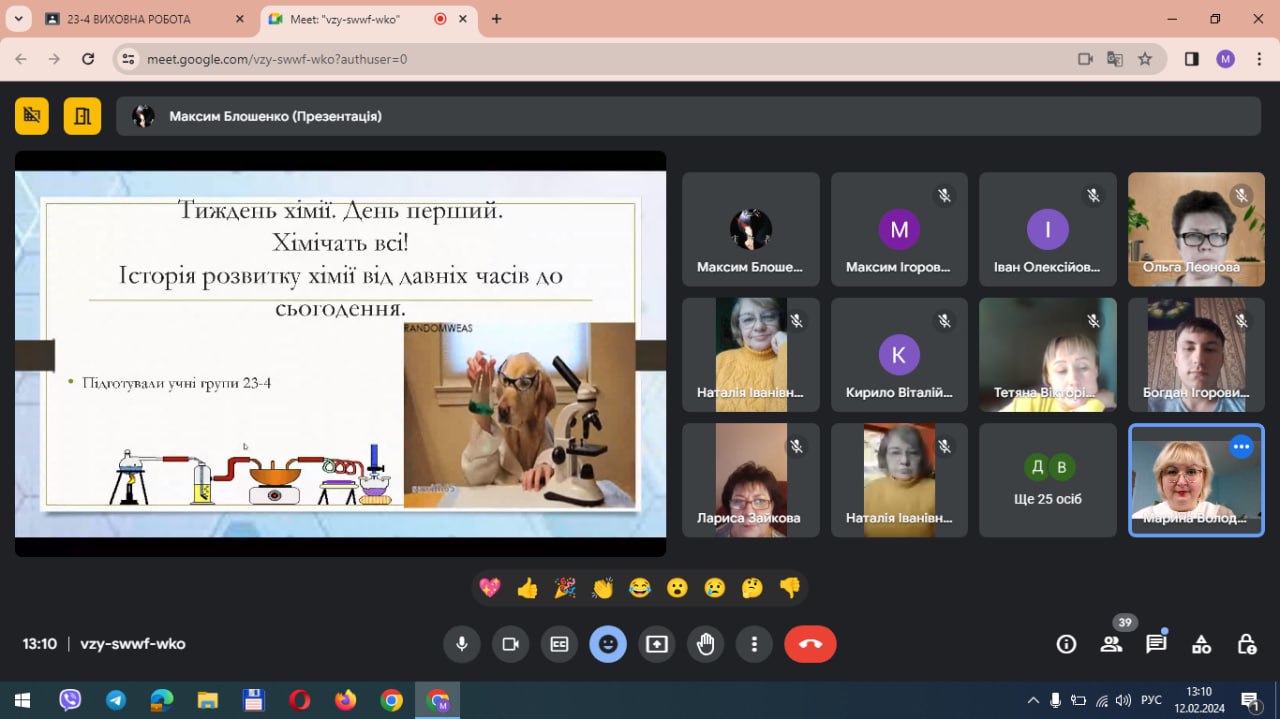The width and height of the screenshot is (1280, 719).
Task: Open more options three-dot menu
Action: click(x=755, y=644)
